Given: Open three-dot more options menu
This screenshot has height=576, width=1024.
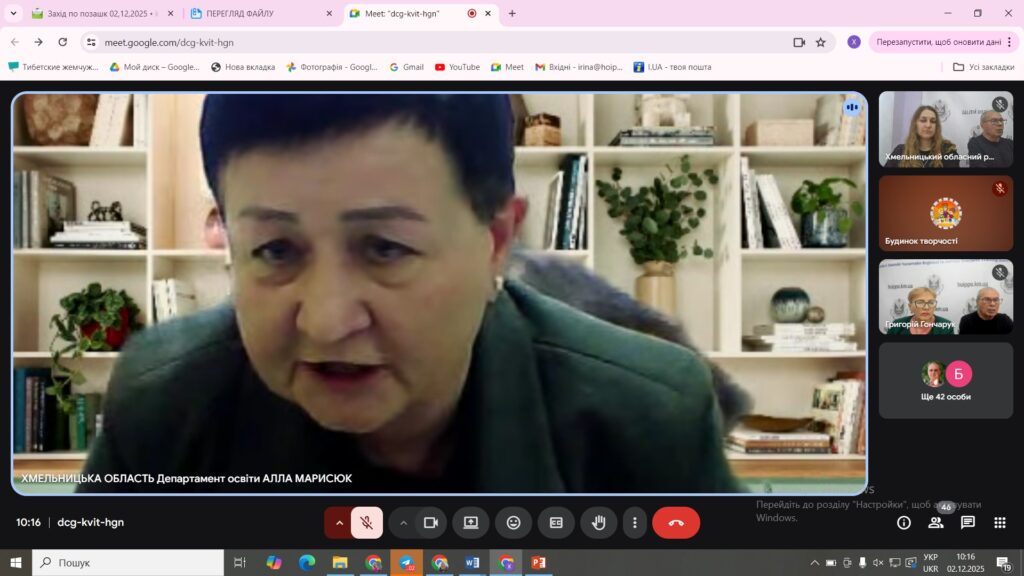Looking at the screenshot, I should point(634,522).
